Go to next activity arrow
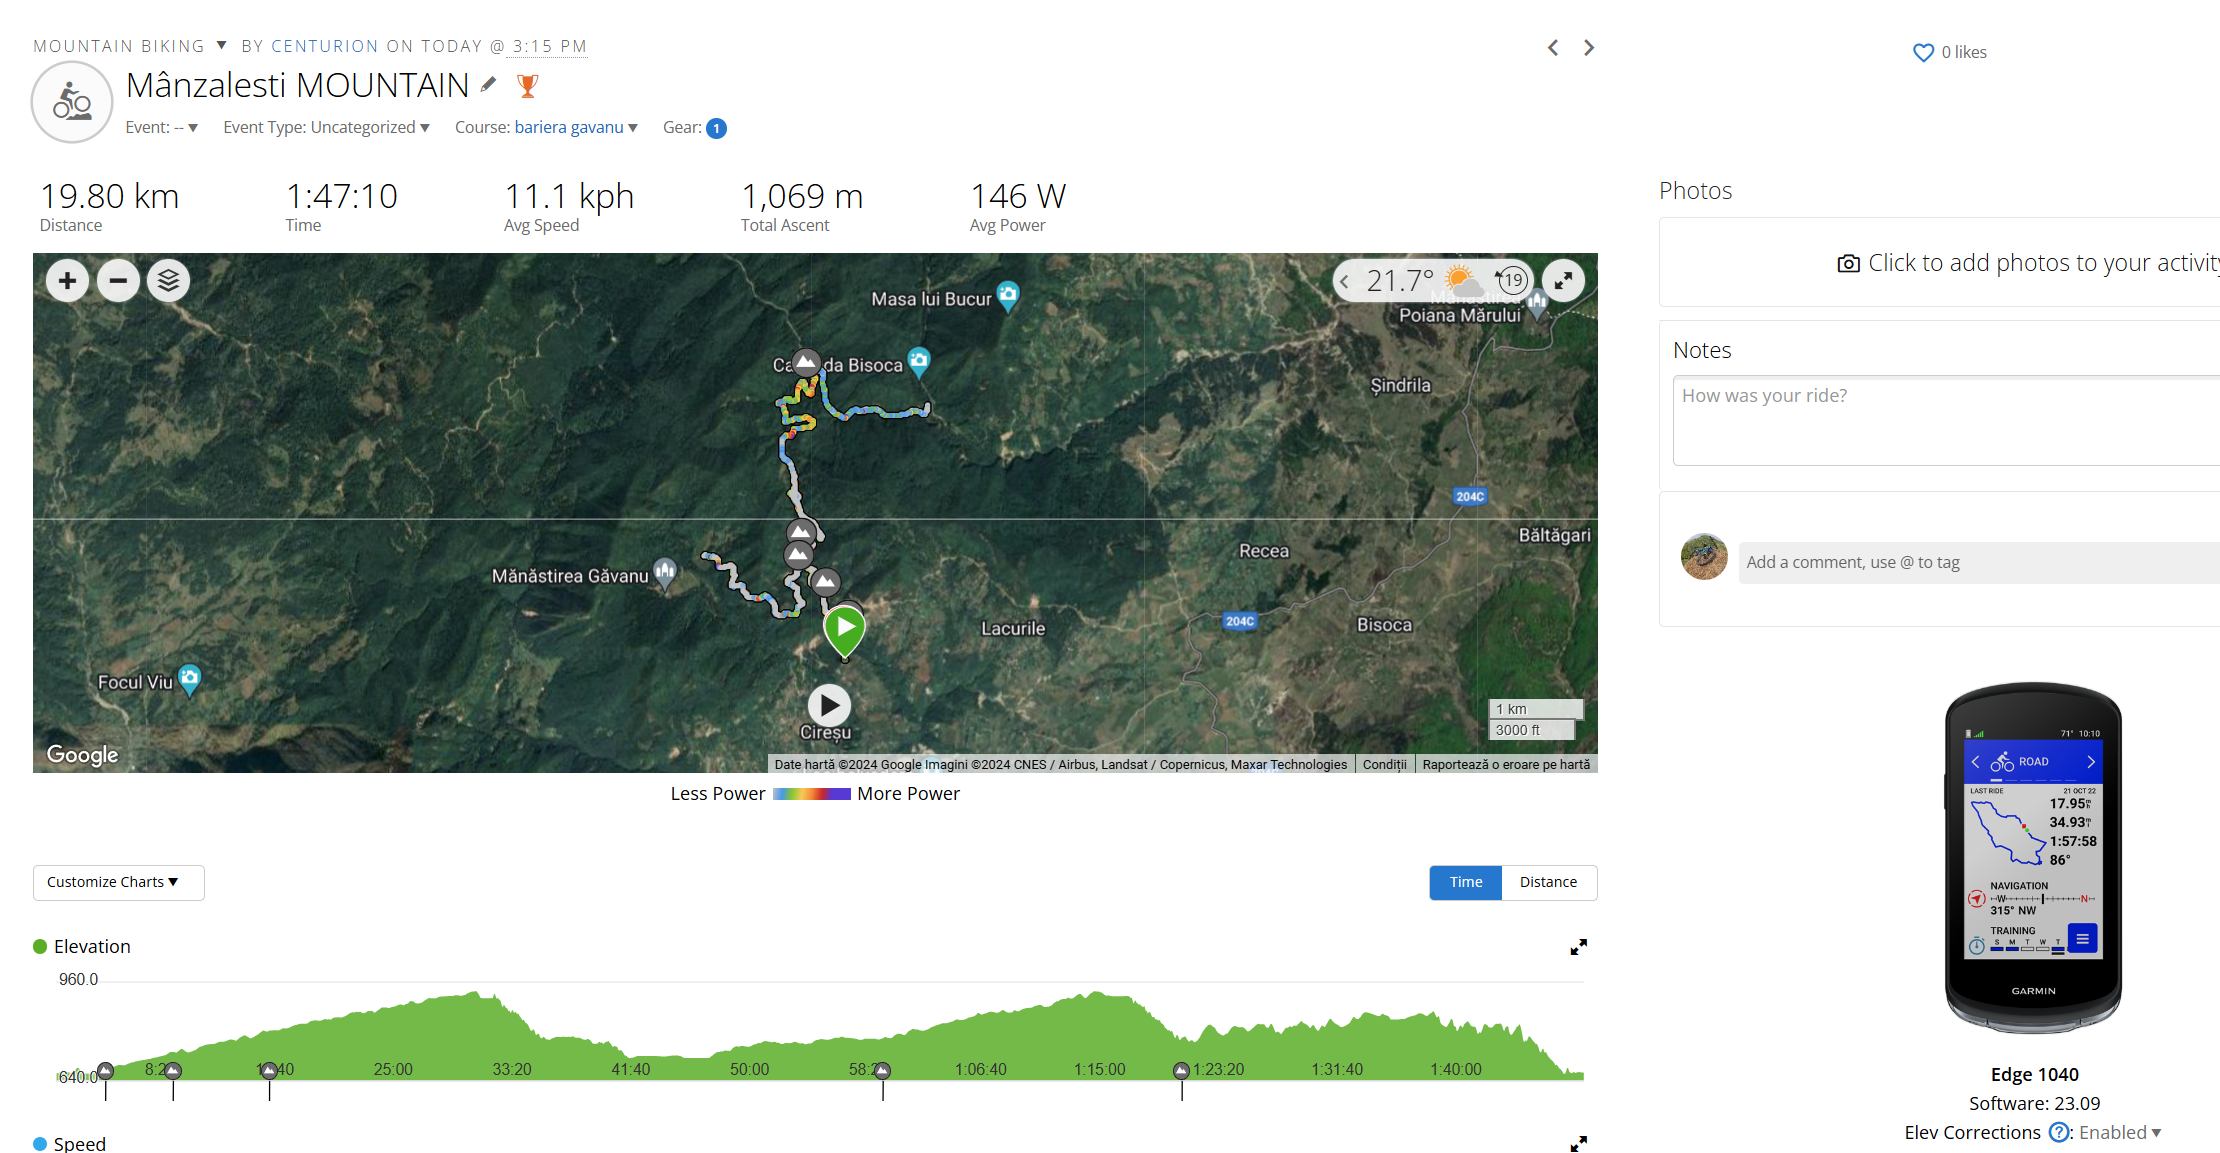Image resolution: width=2220 pixels, height=1153 pixels. 1589,47
